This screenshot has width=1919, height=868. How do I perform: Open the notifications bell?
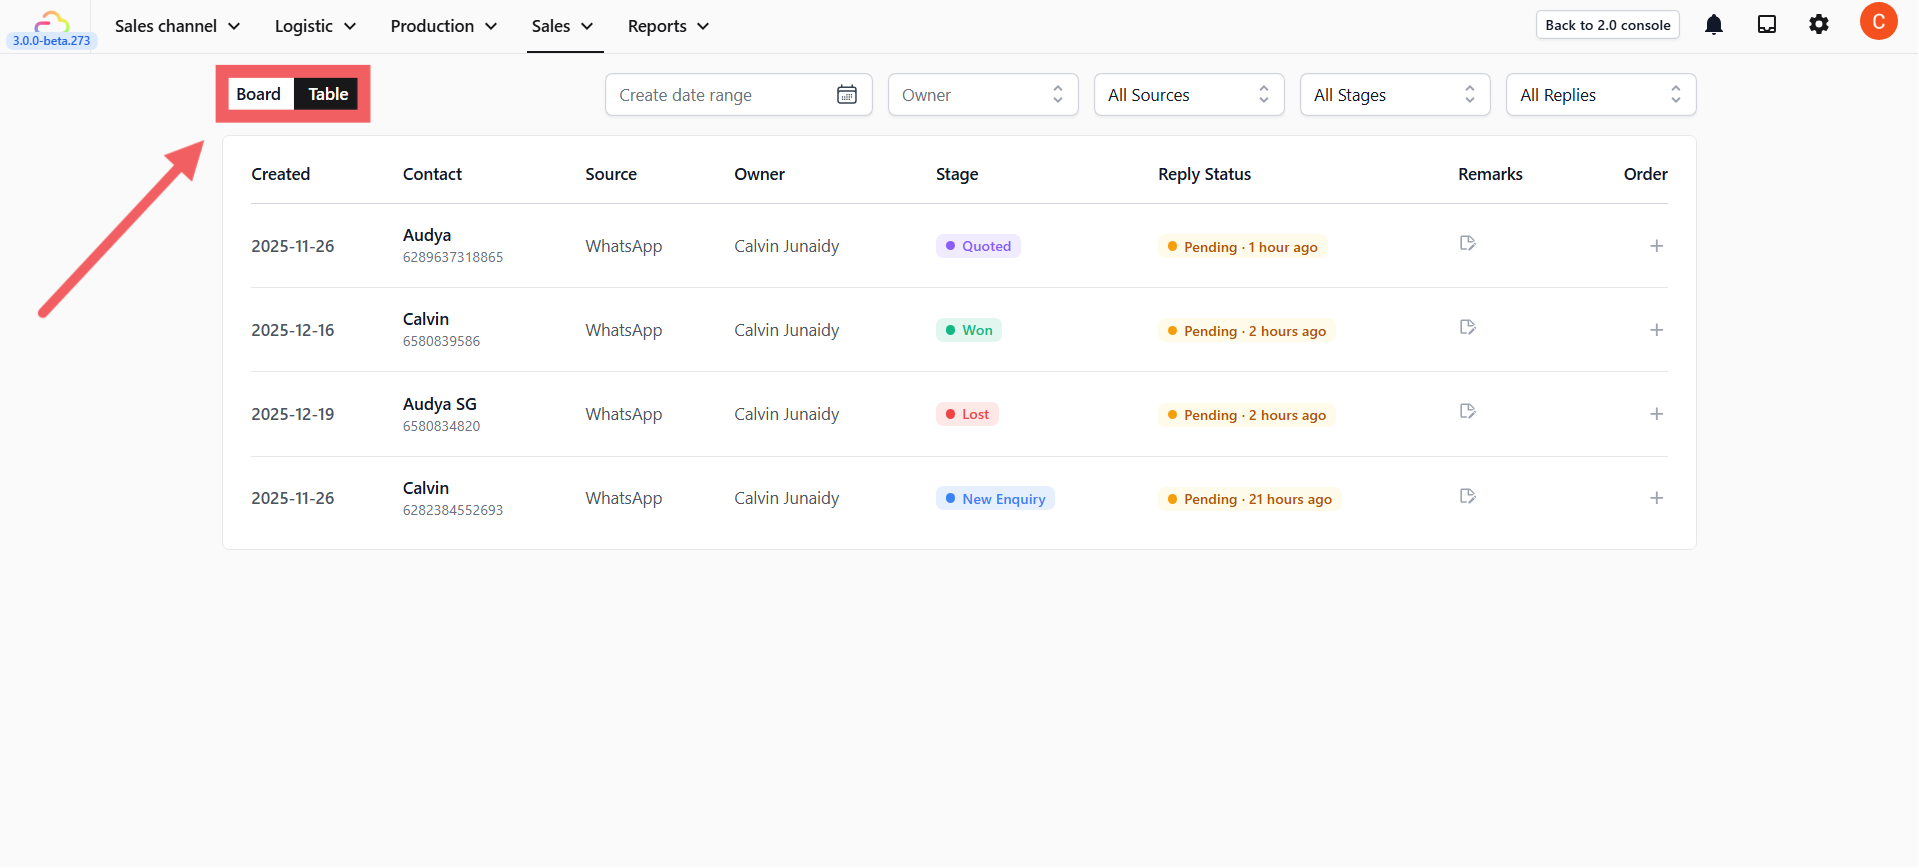pyautogui.click(x=1714, y=25)
